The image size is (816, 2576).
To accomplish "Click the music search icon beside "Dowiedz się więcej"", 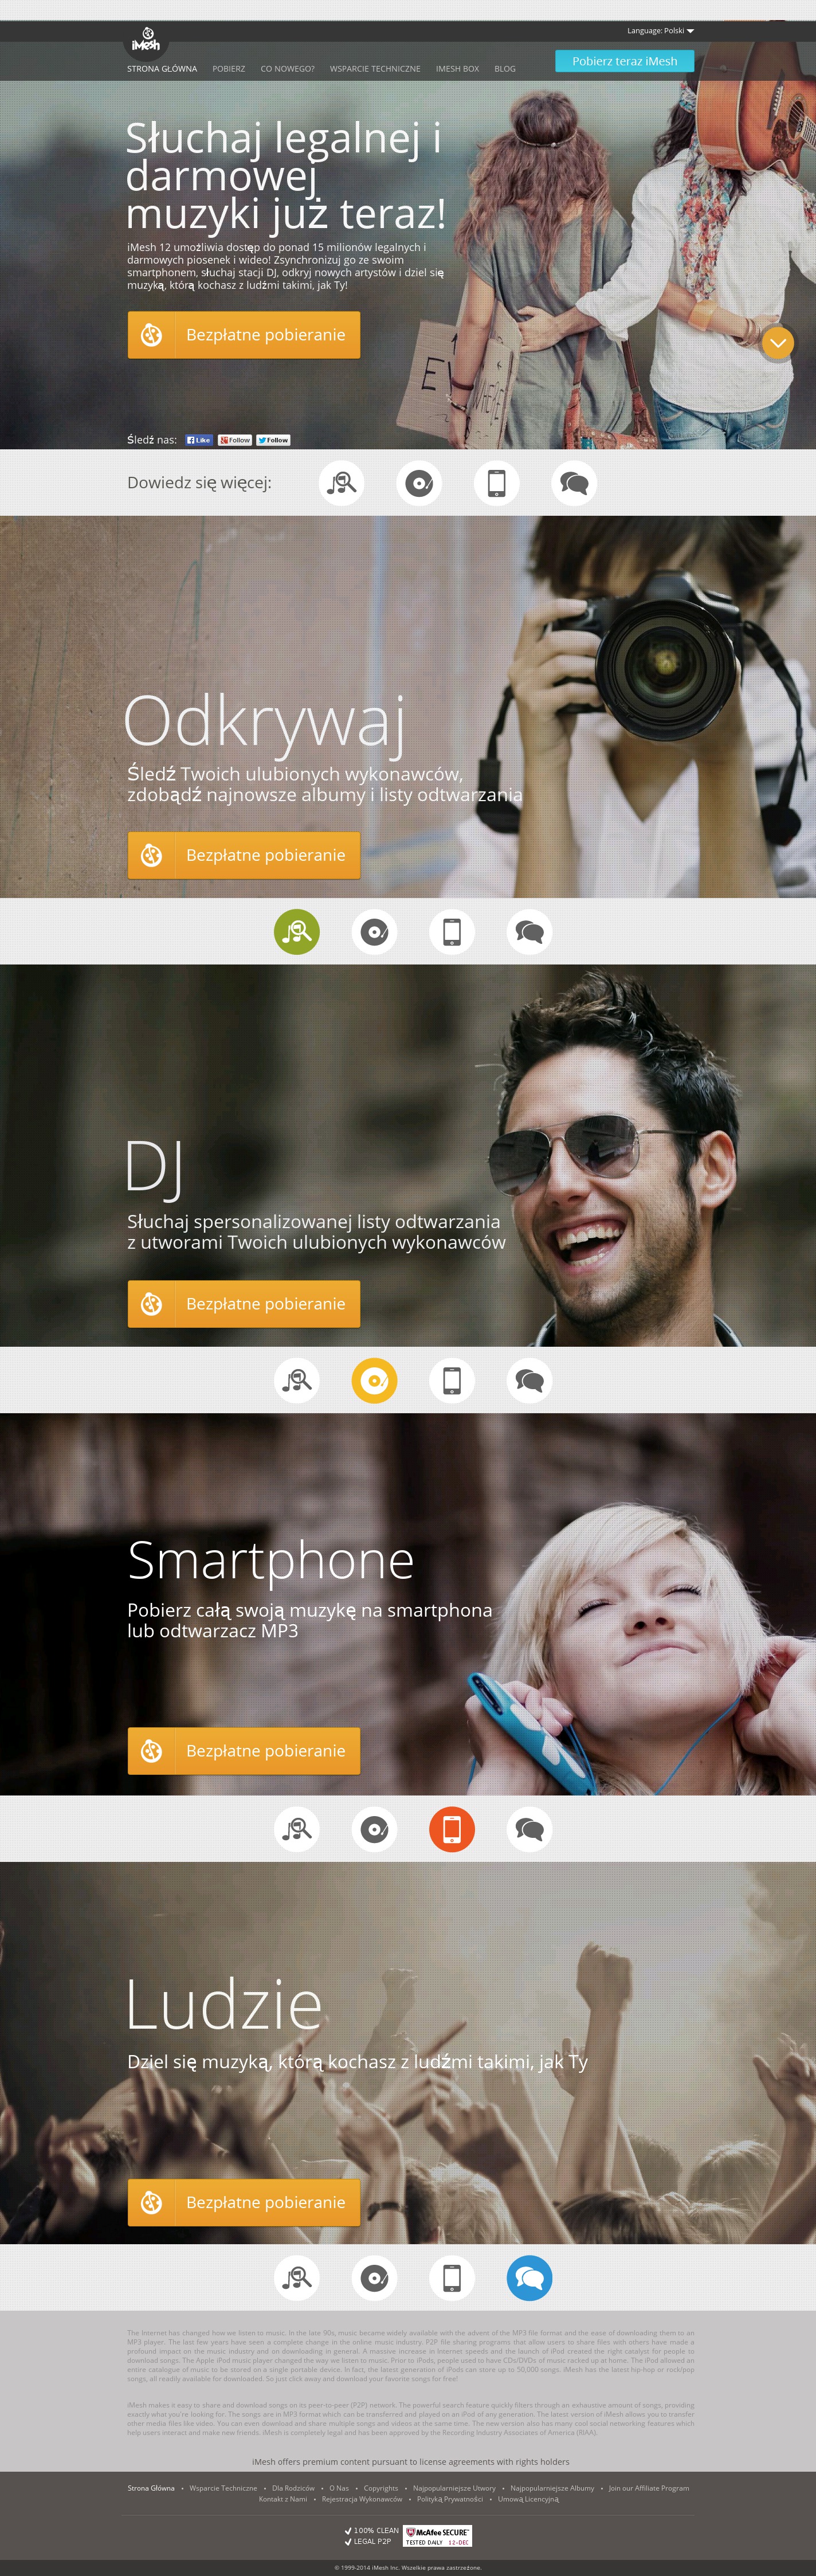I will (341, 483).
